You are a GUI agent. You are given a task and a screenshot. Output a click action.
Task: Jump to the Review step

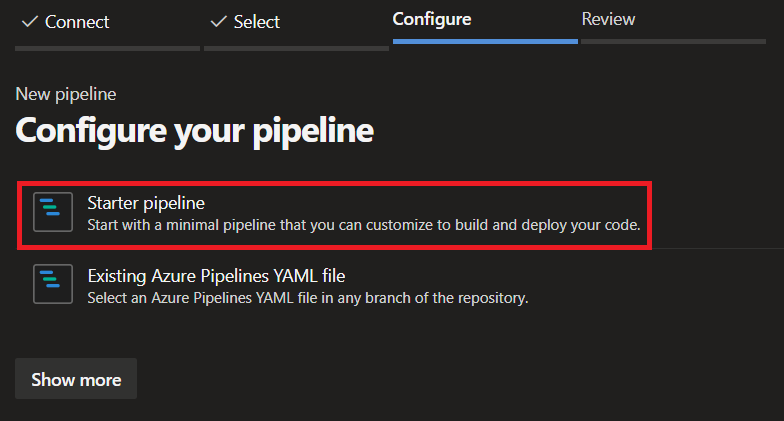pos(608,19)
